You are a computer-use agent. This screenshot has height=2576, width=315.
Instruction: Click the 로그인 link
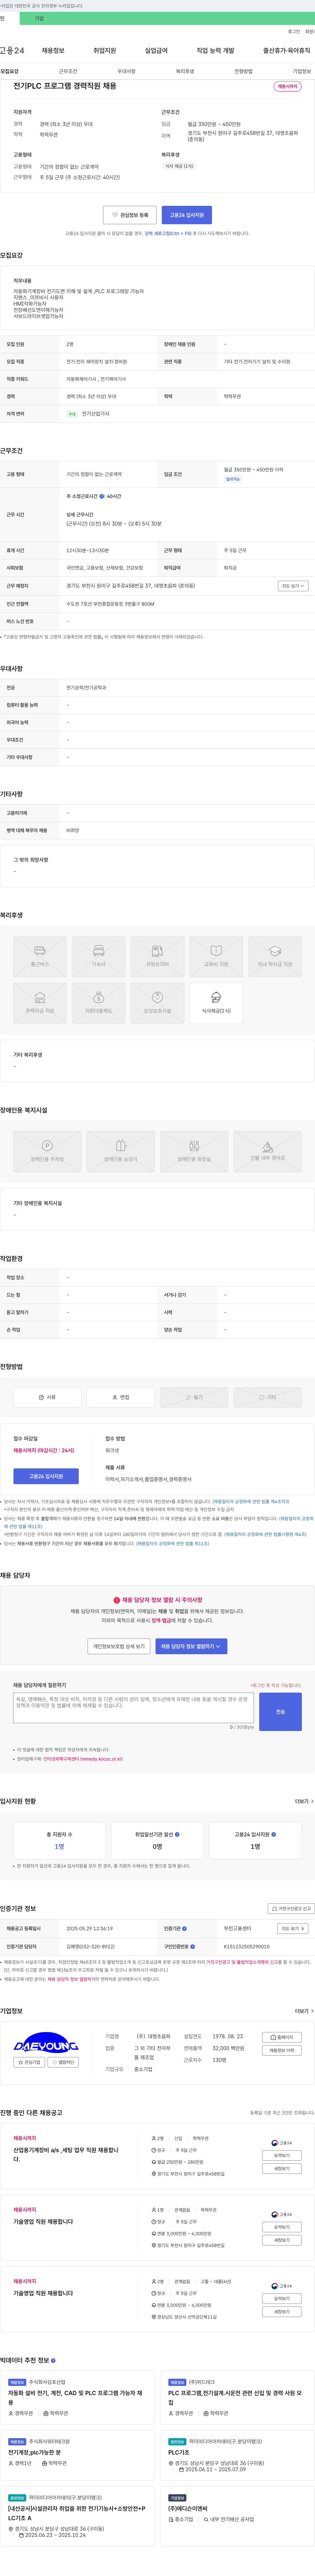pyautogui.click(x=294, y=31)
